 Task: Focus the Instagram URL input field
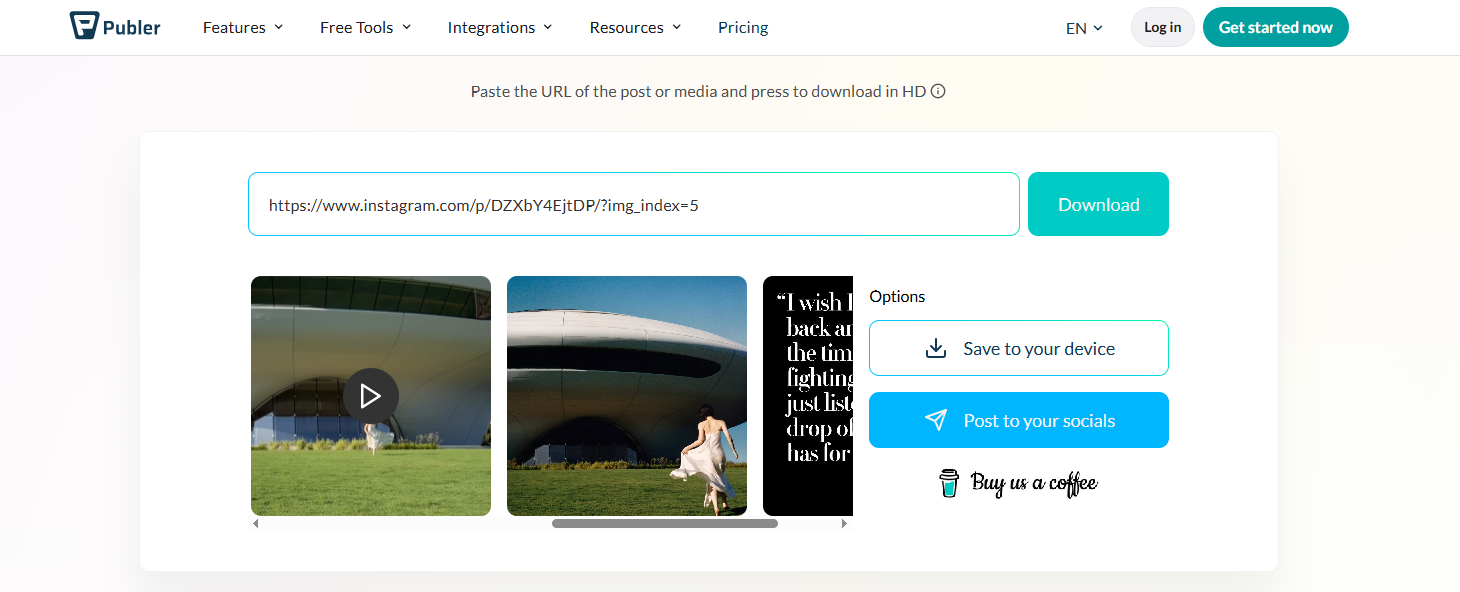click(634, 204)
